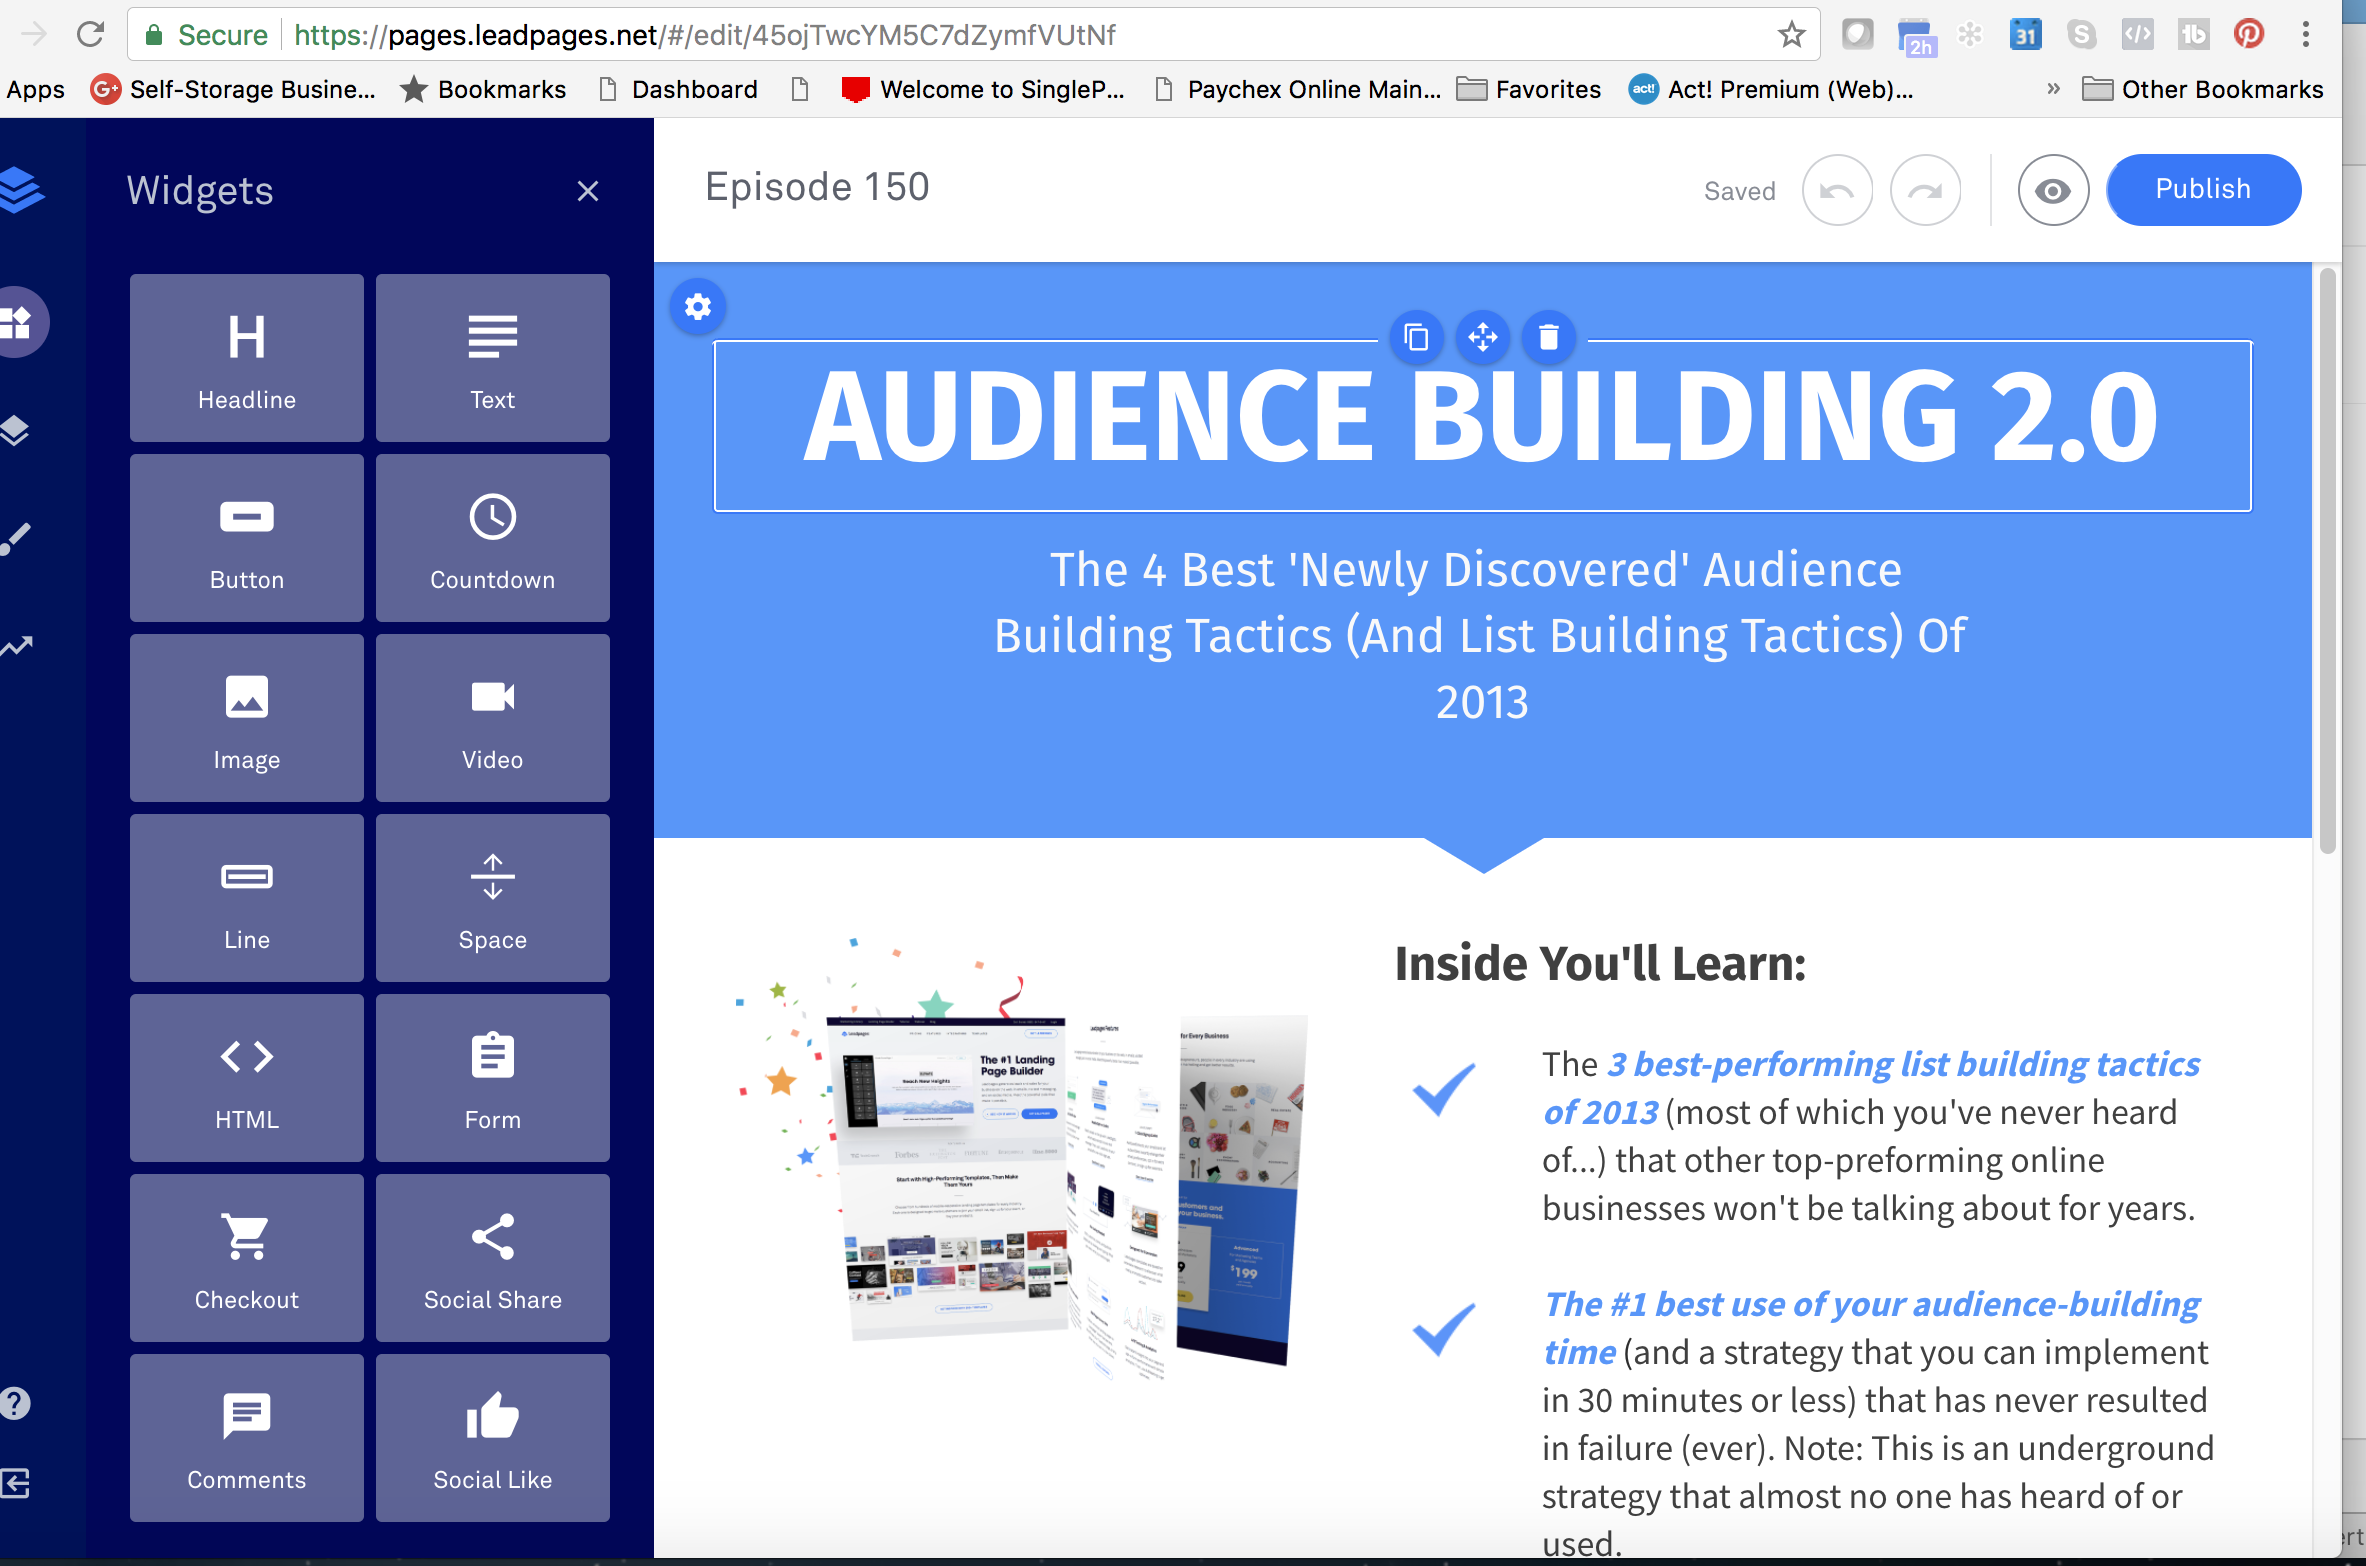Click the move/drag element icon
The height and width of the screenshot is (1566, 2366).
pos(1484,339)
